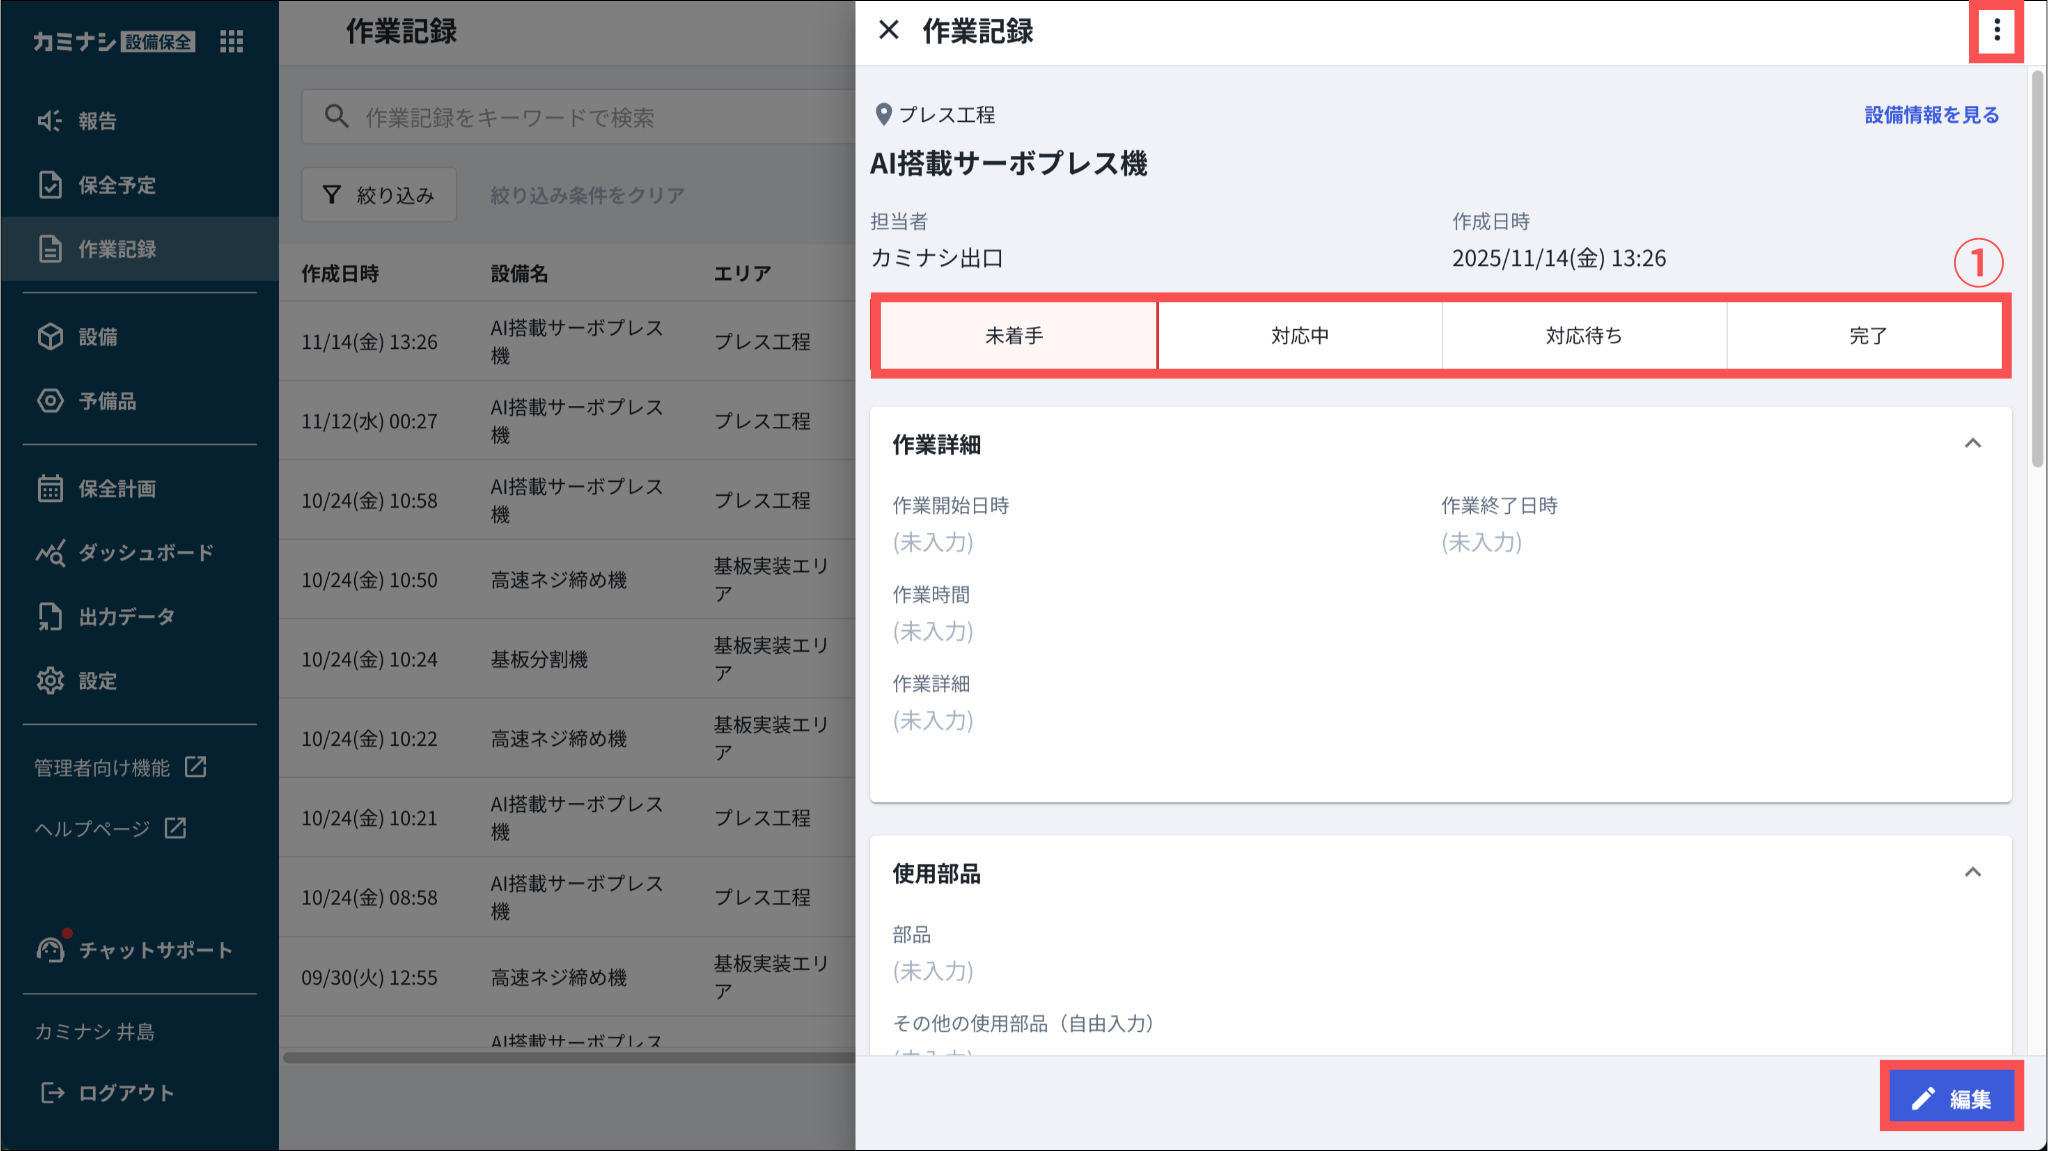Set status to 完了
Image resolution: width=2048 pixels, height=1151 pixels.
pyautogui.click(x=1866, y=336)
